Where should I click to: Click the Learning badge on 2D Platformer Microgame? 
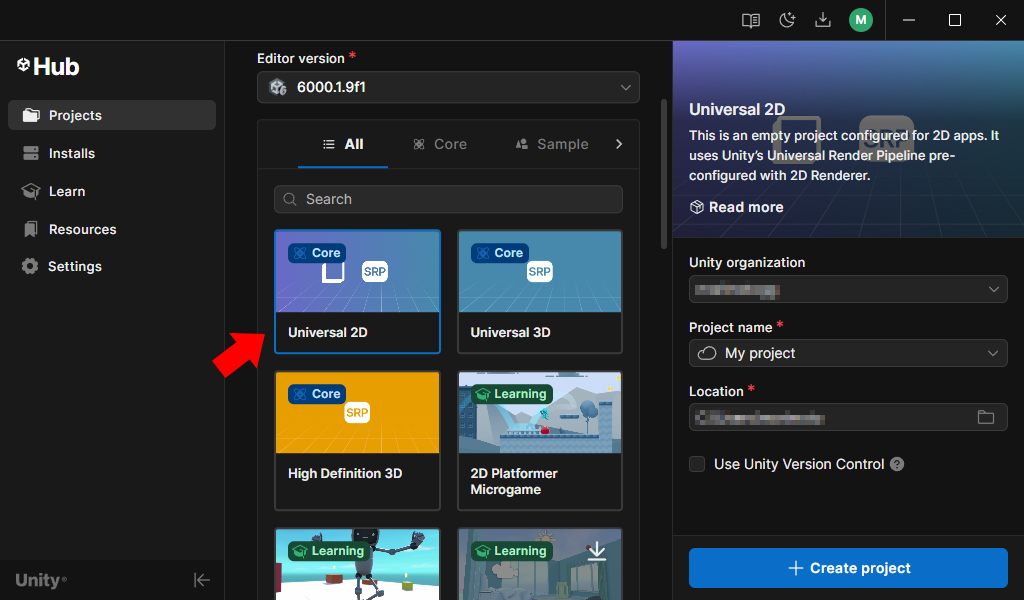512,394
